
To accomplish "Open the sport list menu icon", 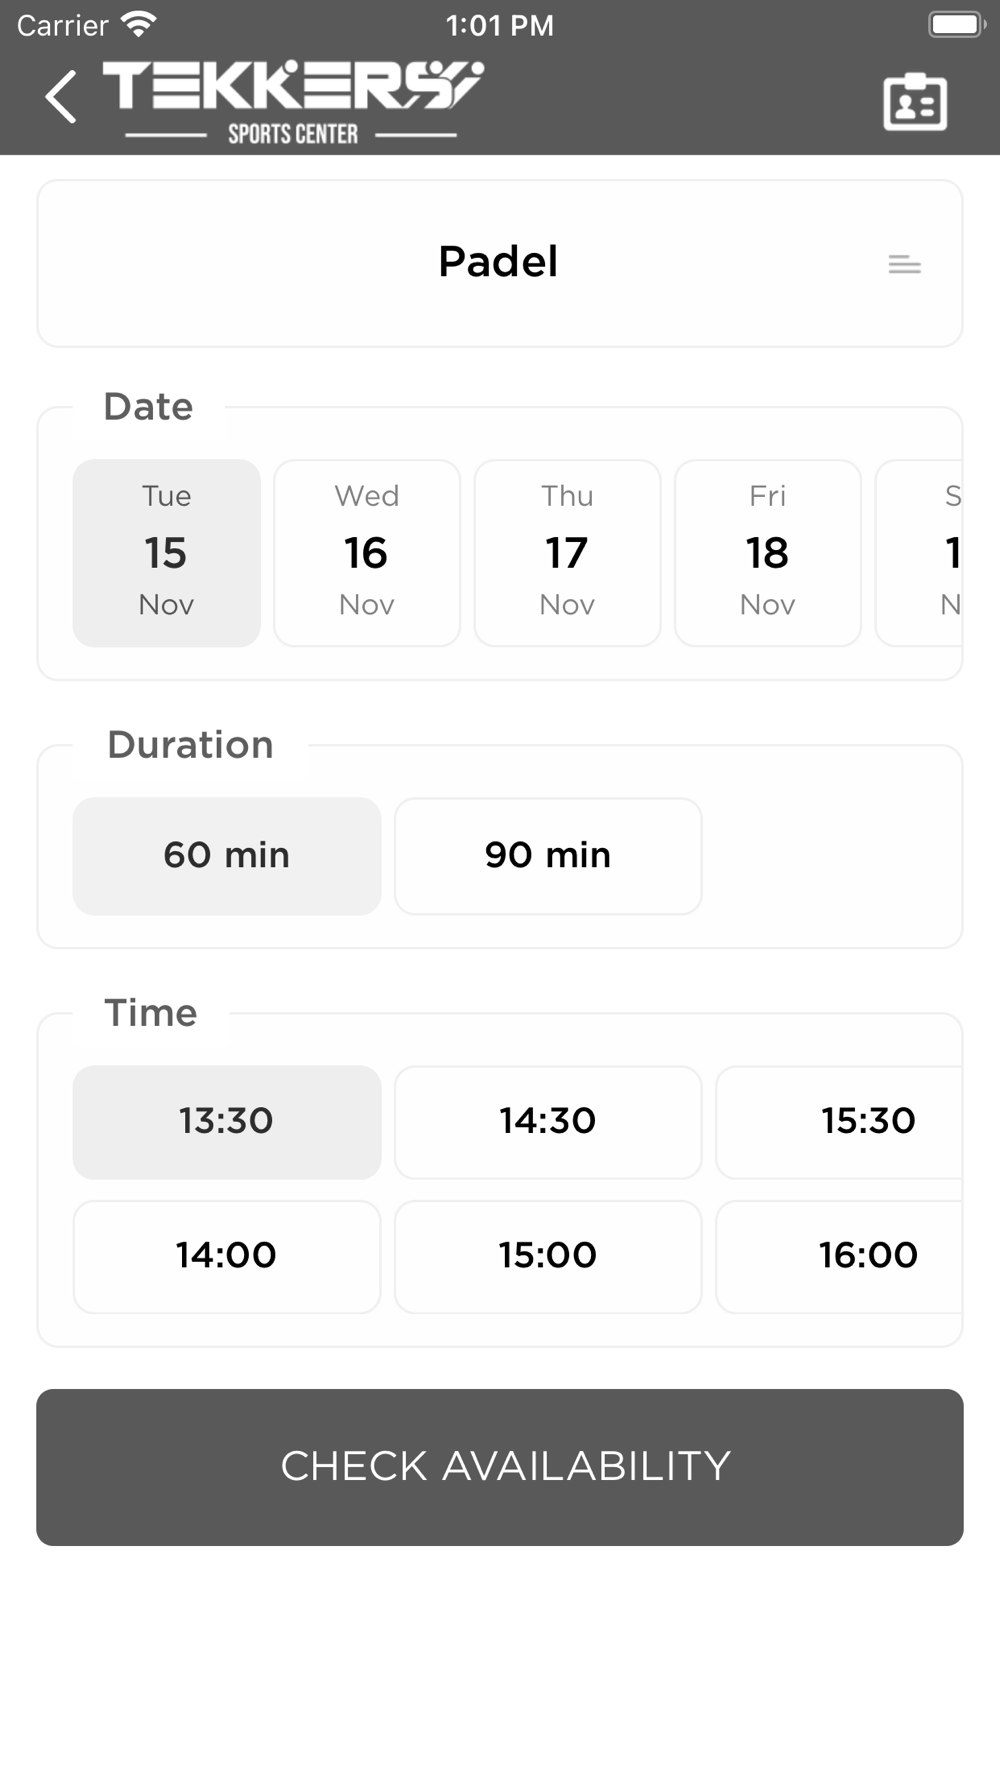I will [904, 264].
